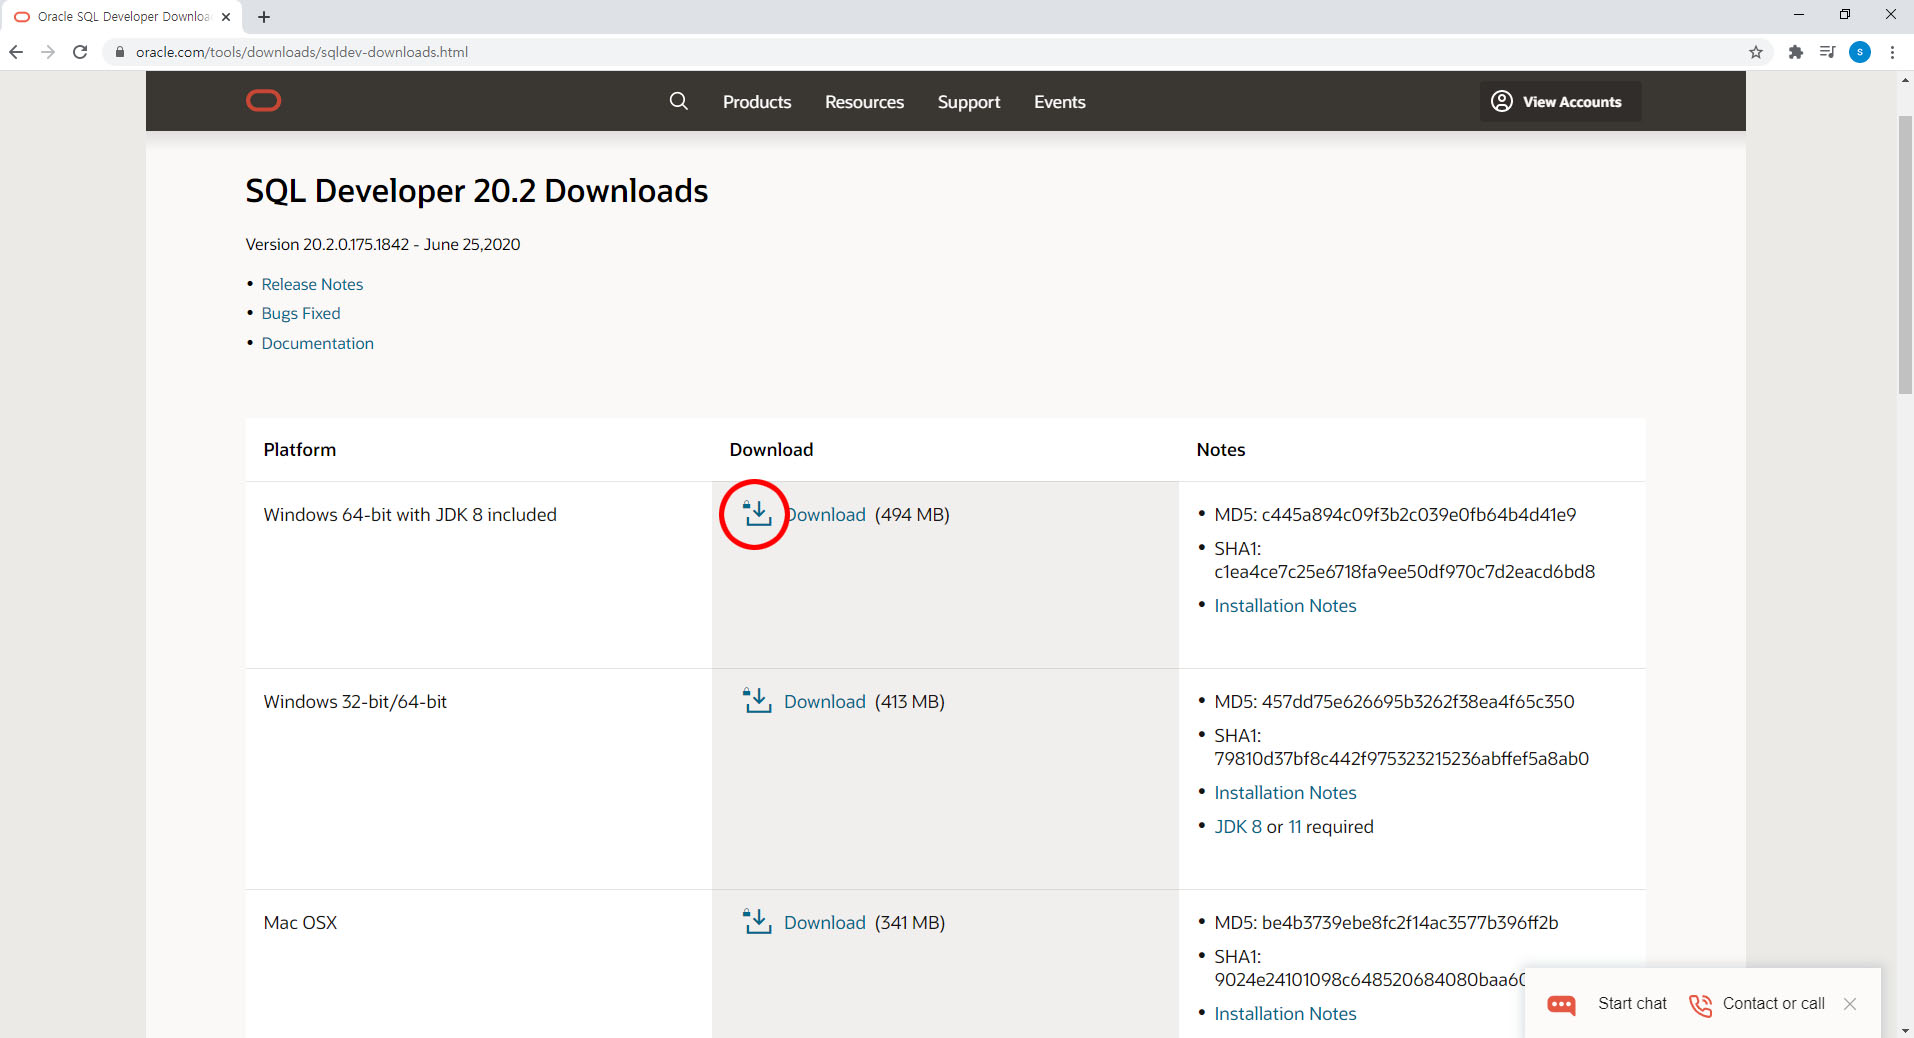Image resolution: width=1914 pixels, height=1038 pixels.
Task: View the site lock security icon
Action: click(120, 52)
